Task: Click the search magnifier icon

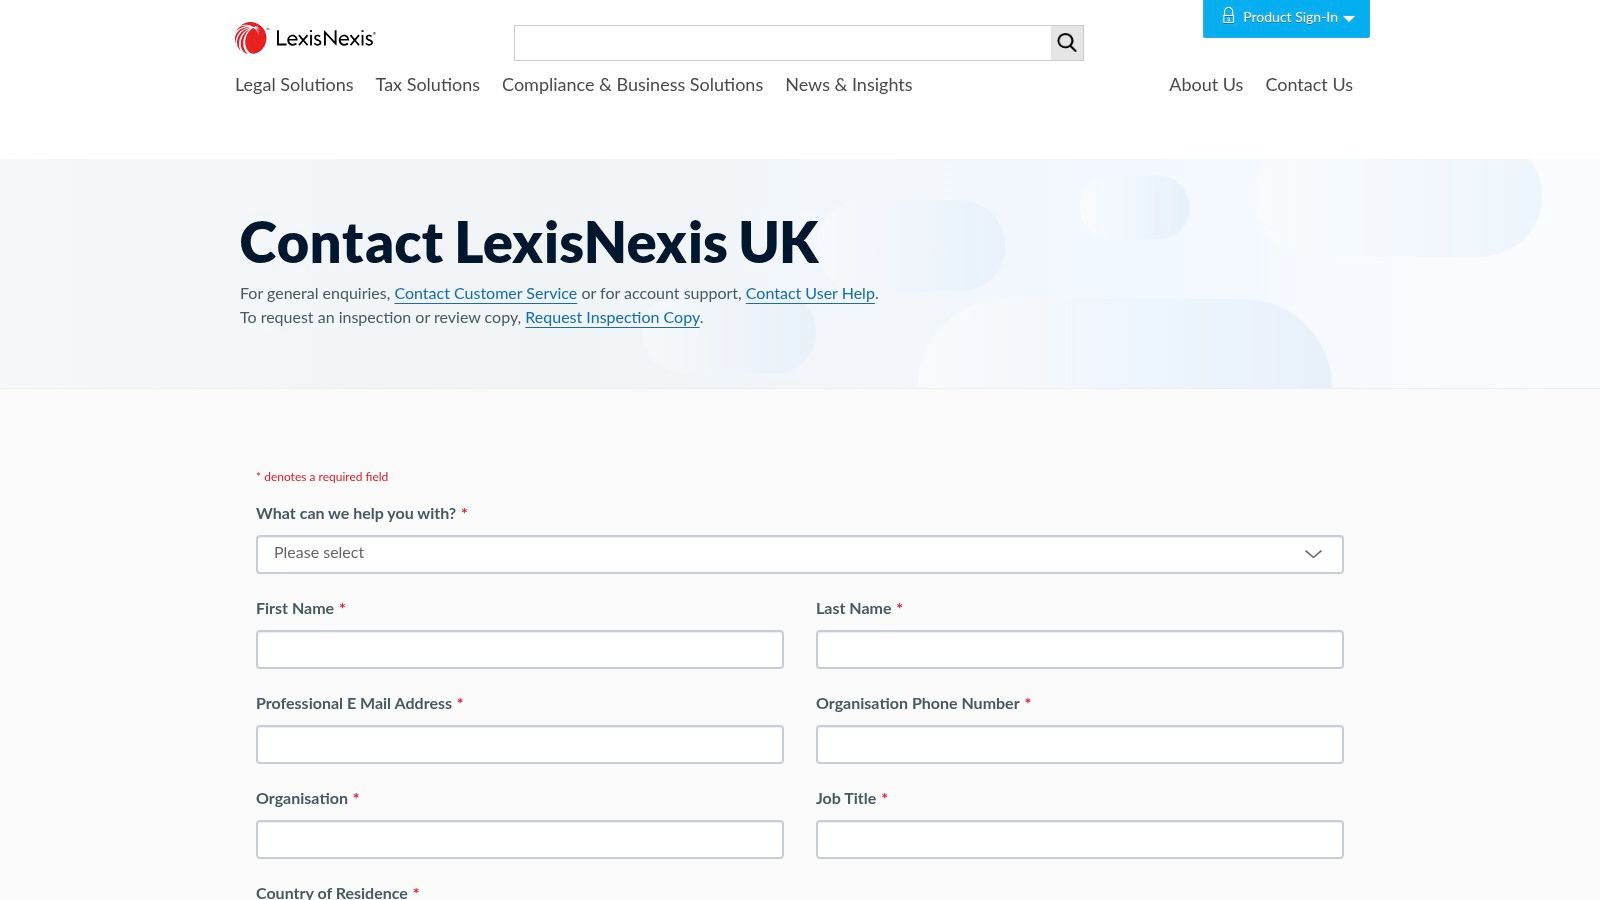Action: pyautogui.click(x=1066, y=43)
